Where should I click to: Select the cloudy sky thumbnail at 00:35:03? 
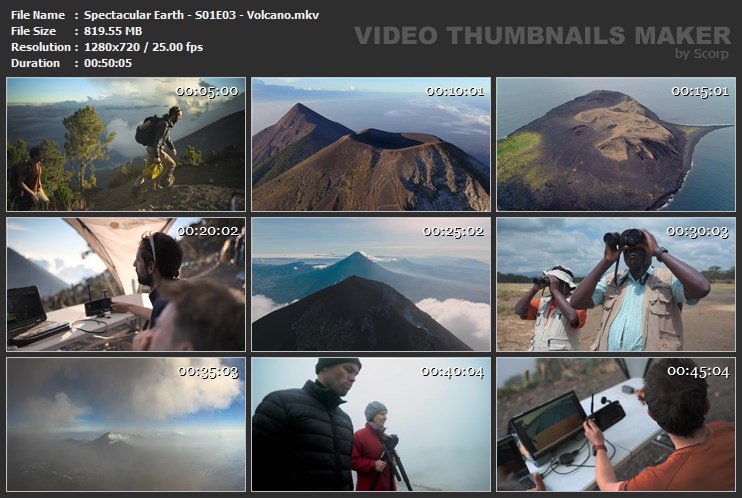coord(126,425)
